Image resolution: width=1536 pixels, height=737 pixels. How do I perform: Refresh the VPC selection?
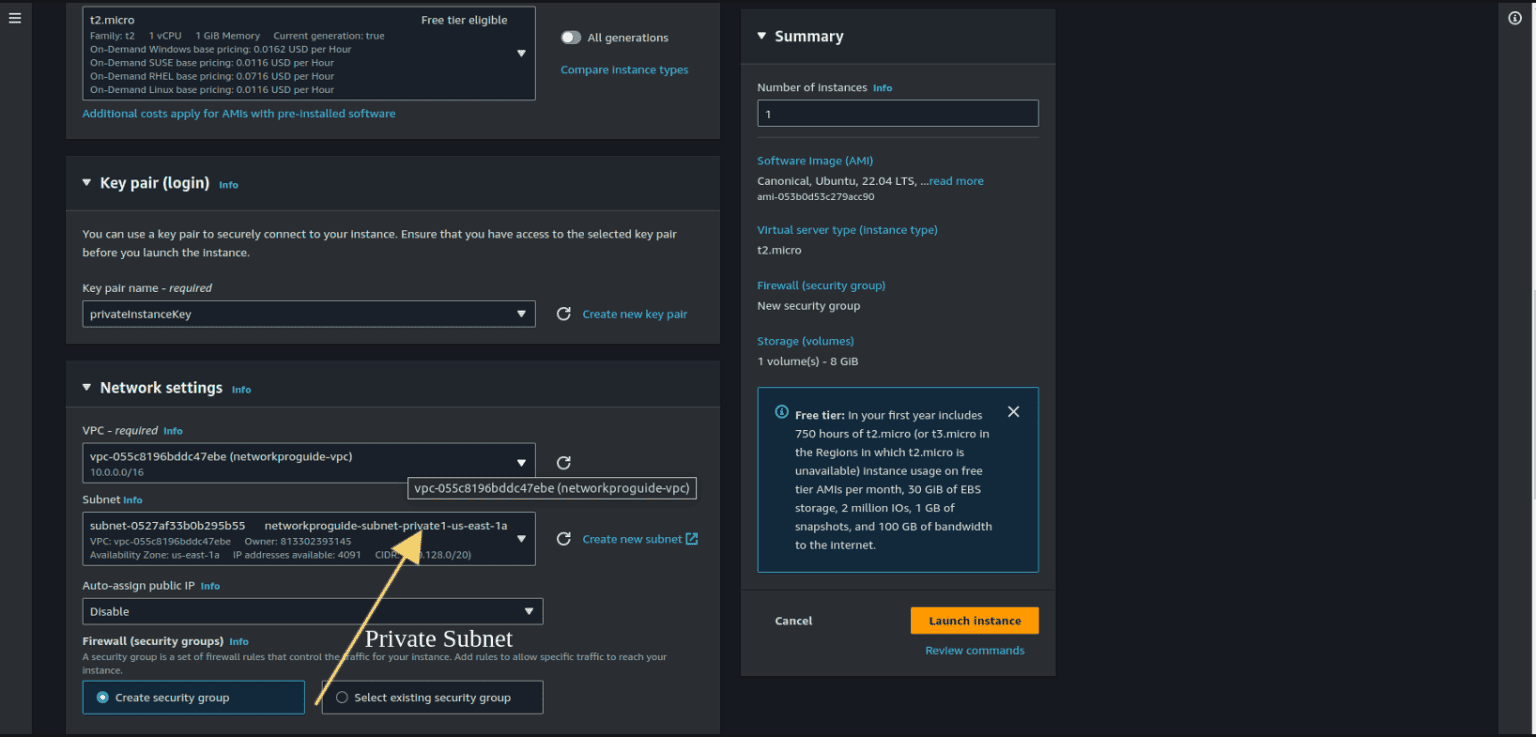[563, 462]
